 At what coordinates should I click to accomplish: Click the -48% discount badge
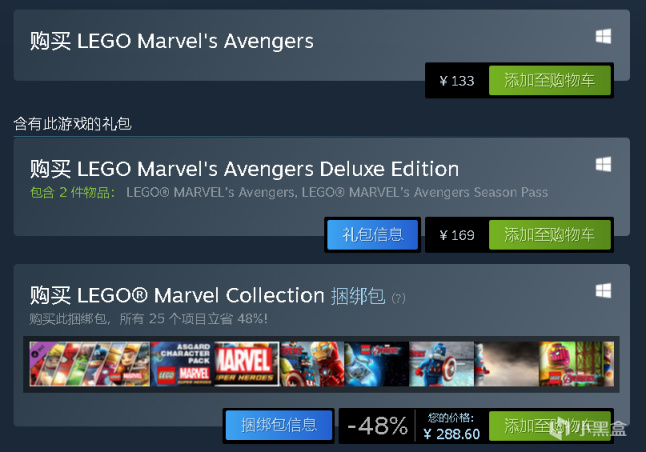tap(377, 426)
